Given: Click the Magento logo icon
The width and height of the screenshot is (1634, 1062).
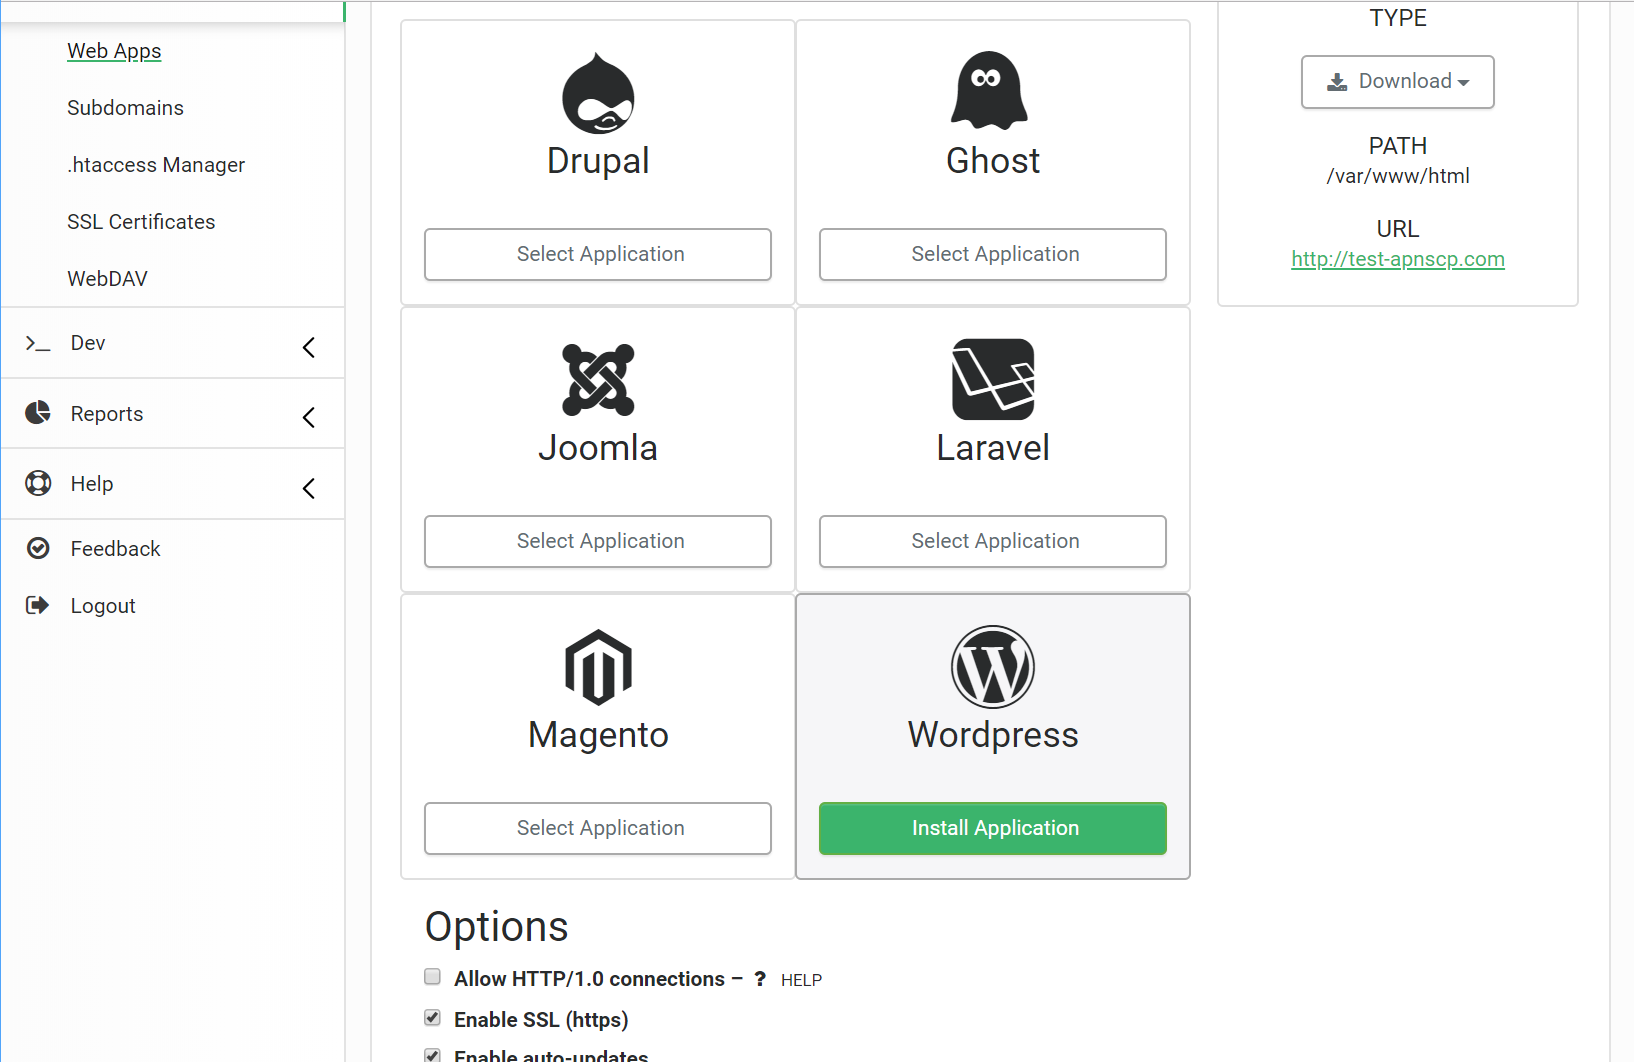Looking at the screenshot, I should coord(598,667).
